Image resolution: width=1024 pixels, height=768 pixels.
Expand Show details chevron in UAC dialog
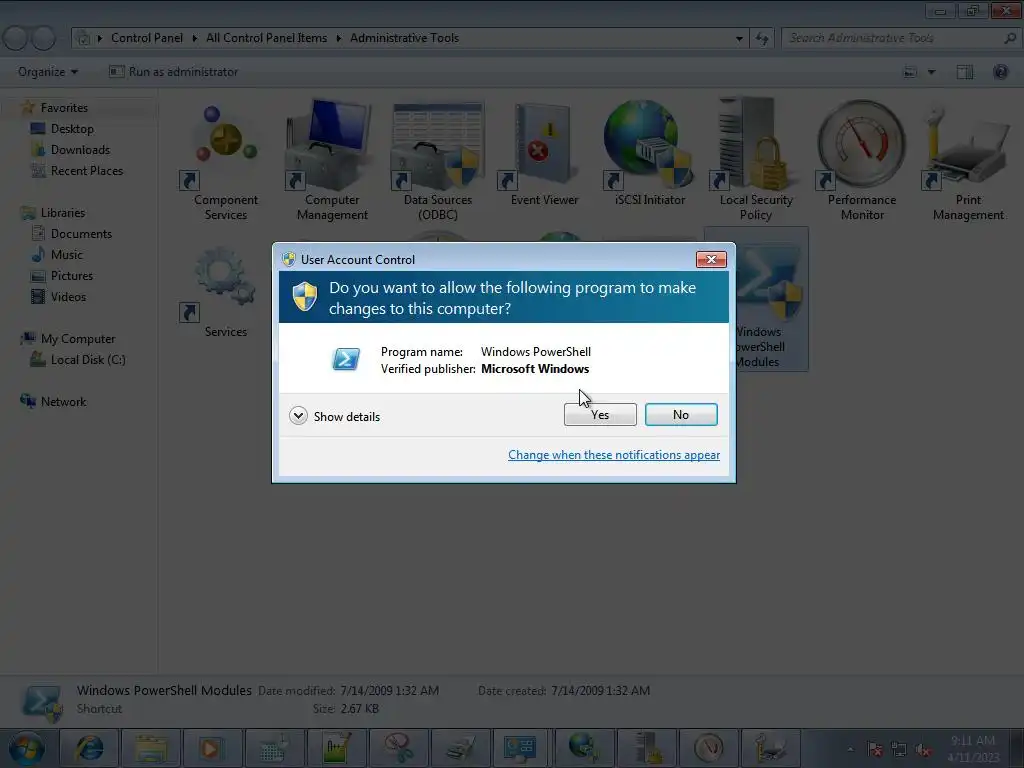pyautogui.click(x=298, y=416)
